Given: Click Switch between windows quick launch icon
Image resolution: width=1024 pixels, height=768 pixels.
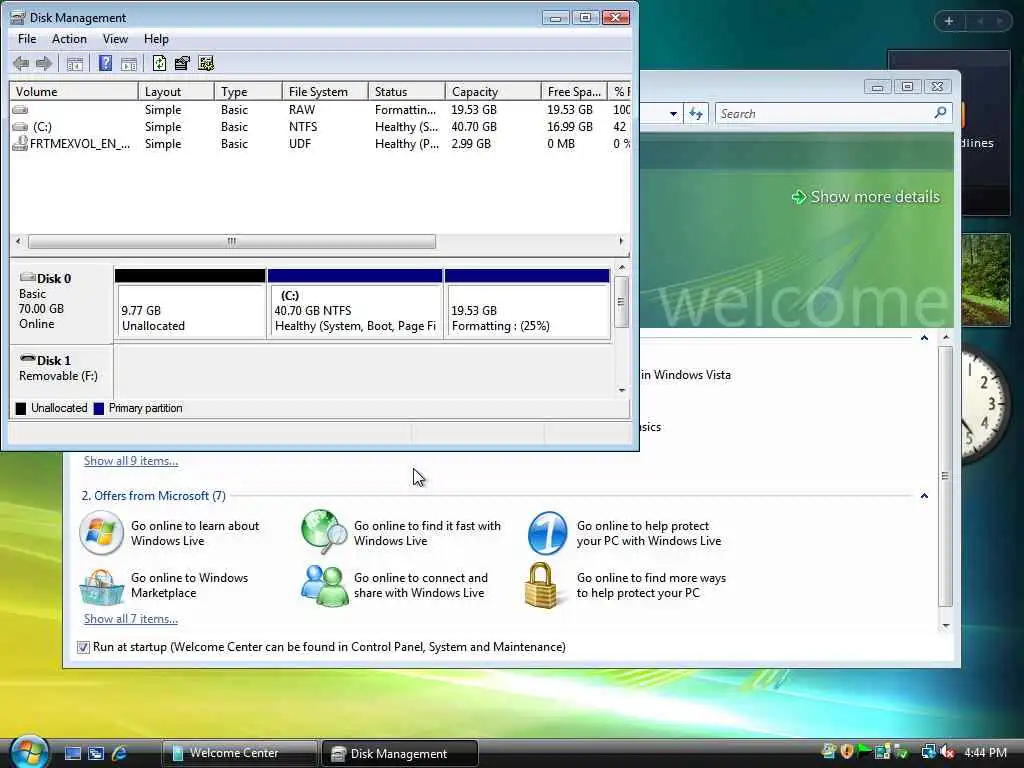Looking at the screenshot, I should click(x=96, y=753).
